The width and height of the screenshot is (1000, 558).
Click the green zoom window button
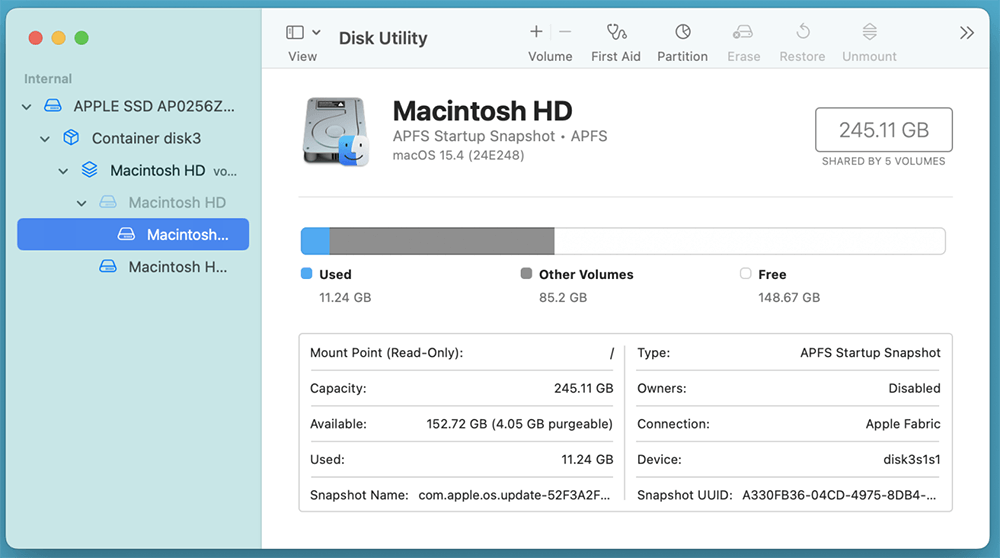[82, 38]
